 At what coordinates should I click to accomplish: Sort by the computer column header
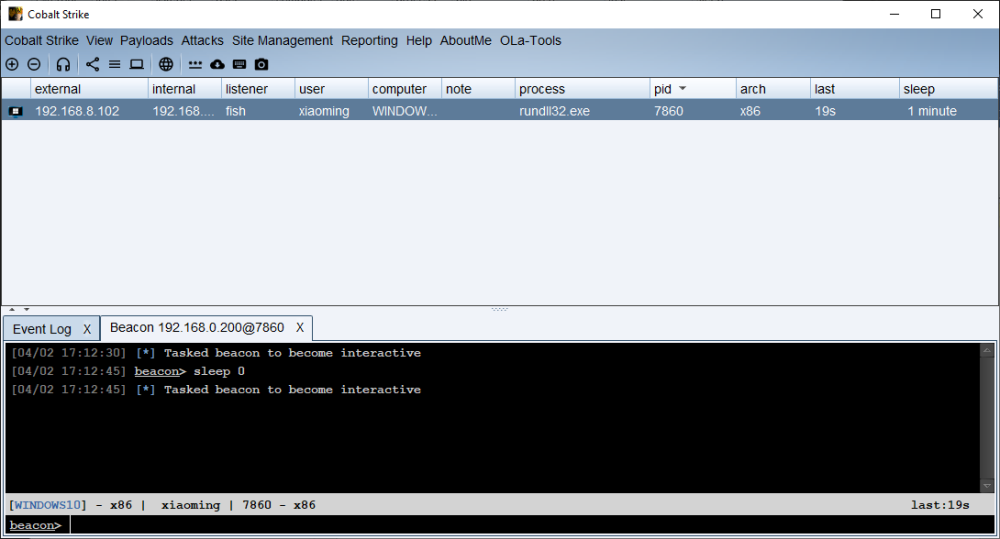point(405,89)
